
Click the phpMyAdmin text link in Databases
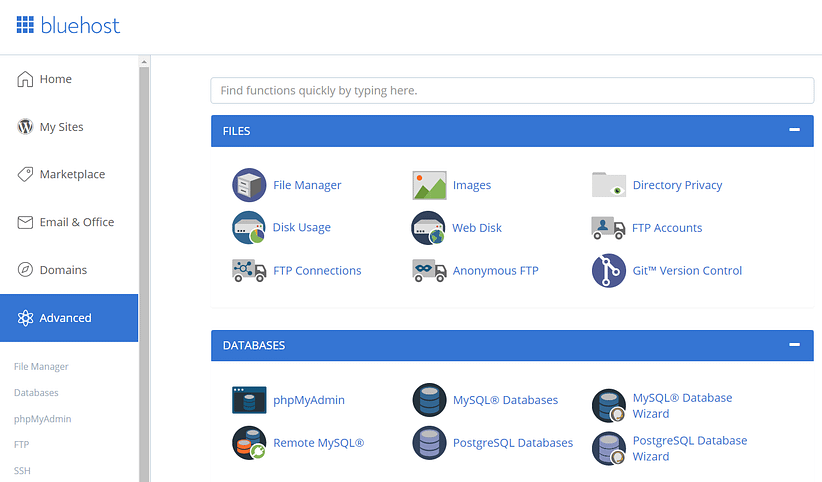pos(309,400)
